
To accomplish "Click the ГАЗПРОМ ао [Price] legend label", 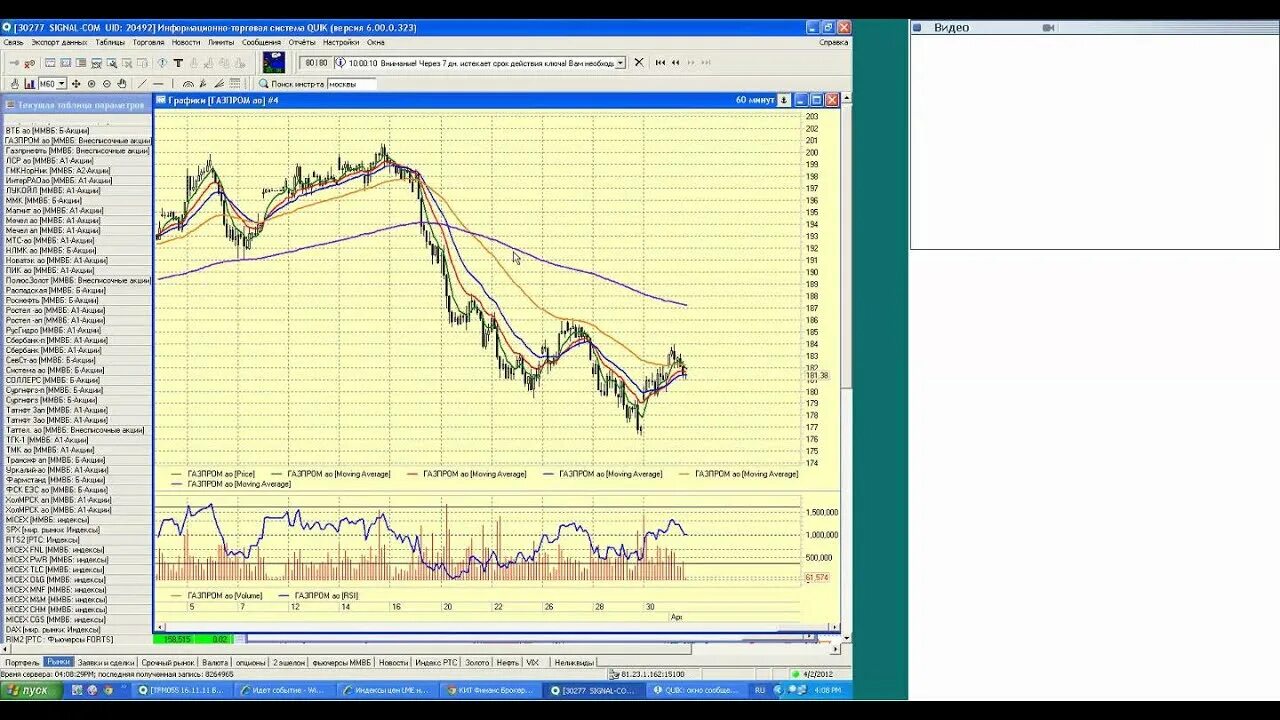I will [x=221, y=474].
